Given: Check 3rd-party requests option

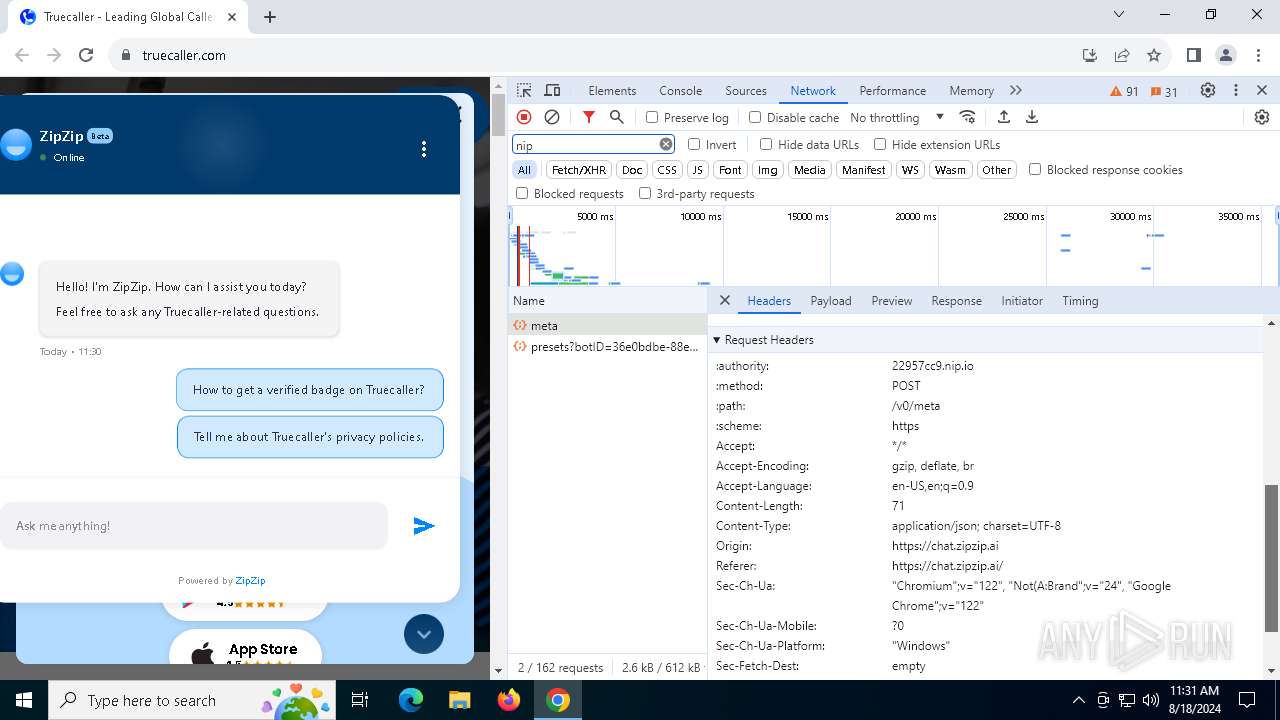Looking at the screenshot, I should [645, 193].
